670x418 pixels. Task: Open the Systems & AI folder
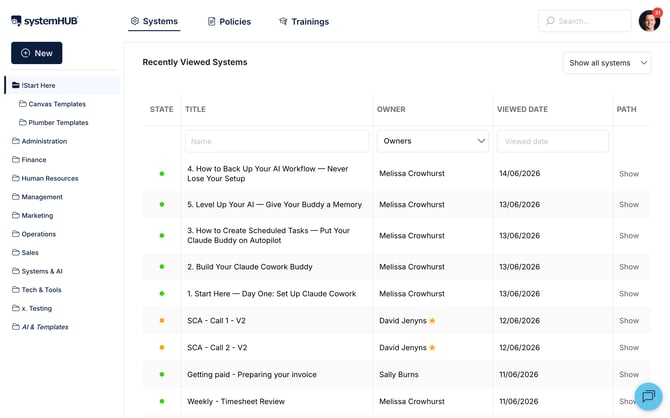pyautogui.click(x=37, y=271)
